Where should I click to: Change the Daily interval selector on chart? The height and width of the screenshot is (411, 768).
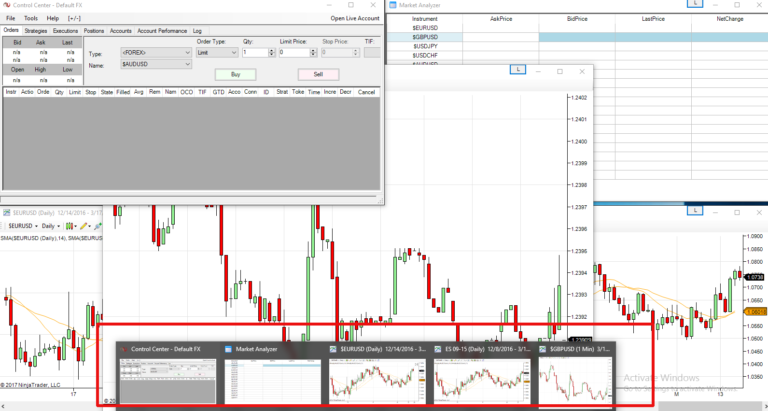click(x=52, y=226)
